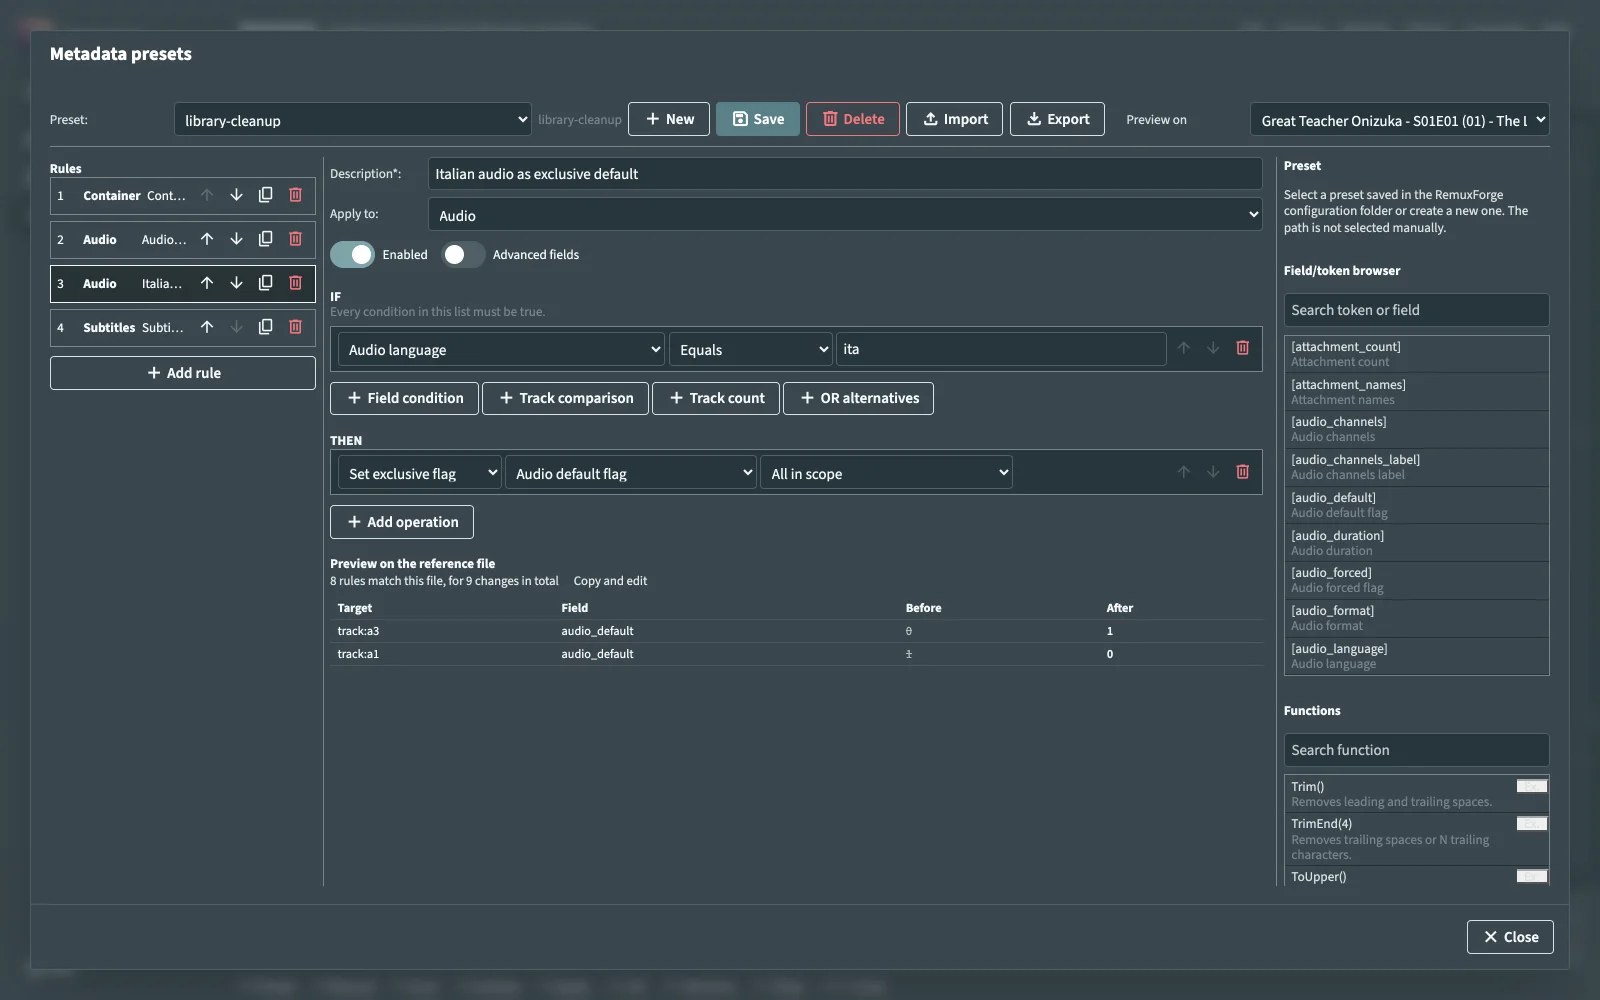Focus the Description input field

pos(845,174)
